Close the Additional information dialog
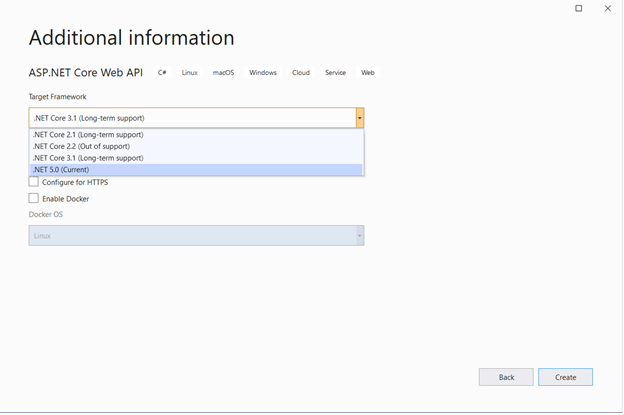This screenshot has width=624, height=415. point(607,8)
